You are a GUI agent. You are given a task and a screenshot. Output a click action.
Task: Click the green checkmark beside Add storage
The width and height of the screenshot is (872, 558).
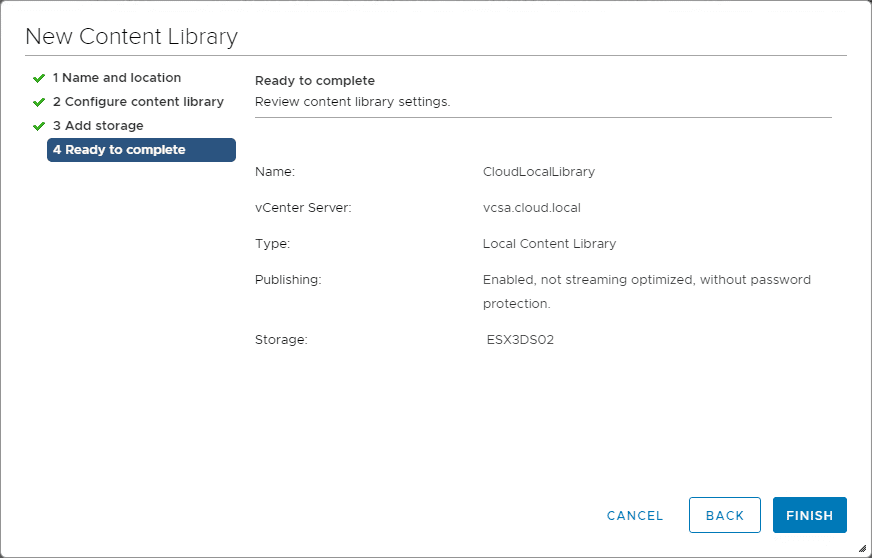coord(39,126)
